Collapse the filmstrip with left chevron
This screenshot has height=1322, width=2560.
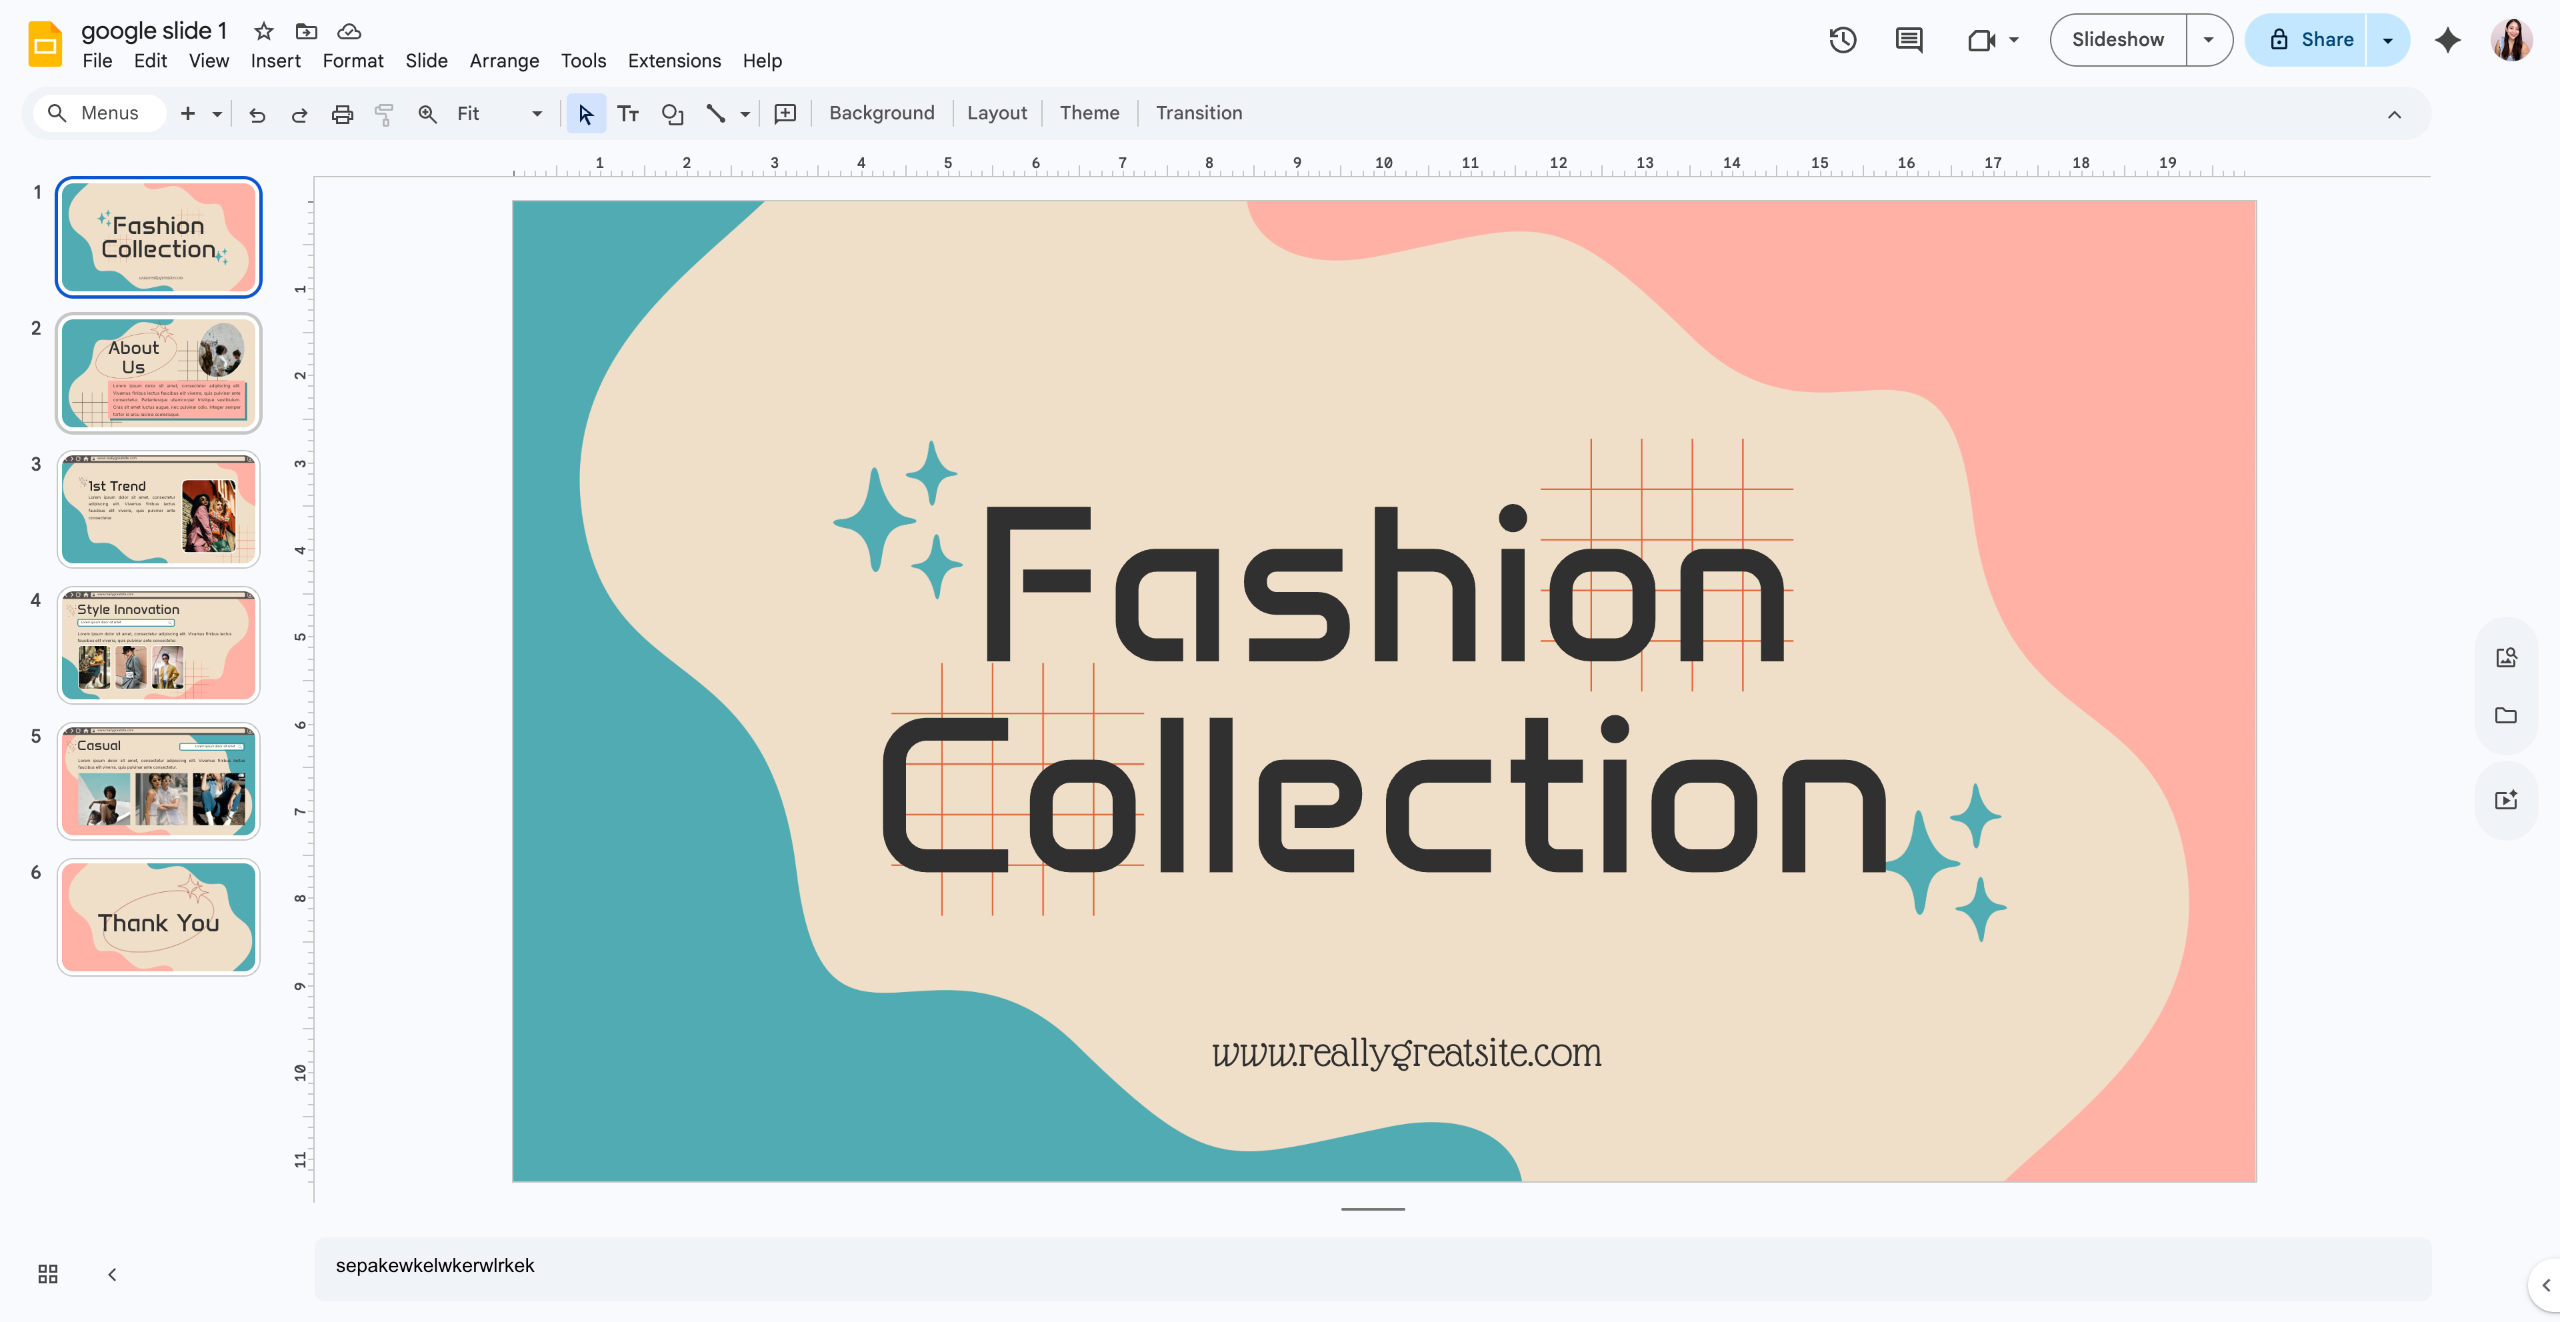[x=112, y=1274]
